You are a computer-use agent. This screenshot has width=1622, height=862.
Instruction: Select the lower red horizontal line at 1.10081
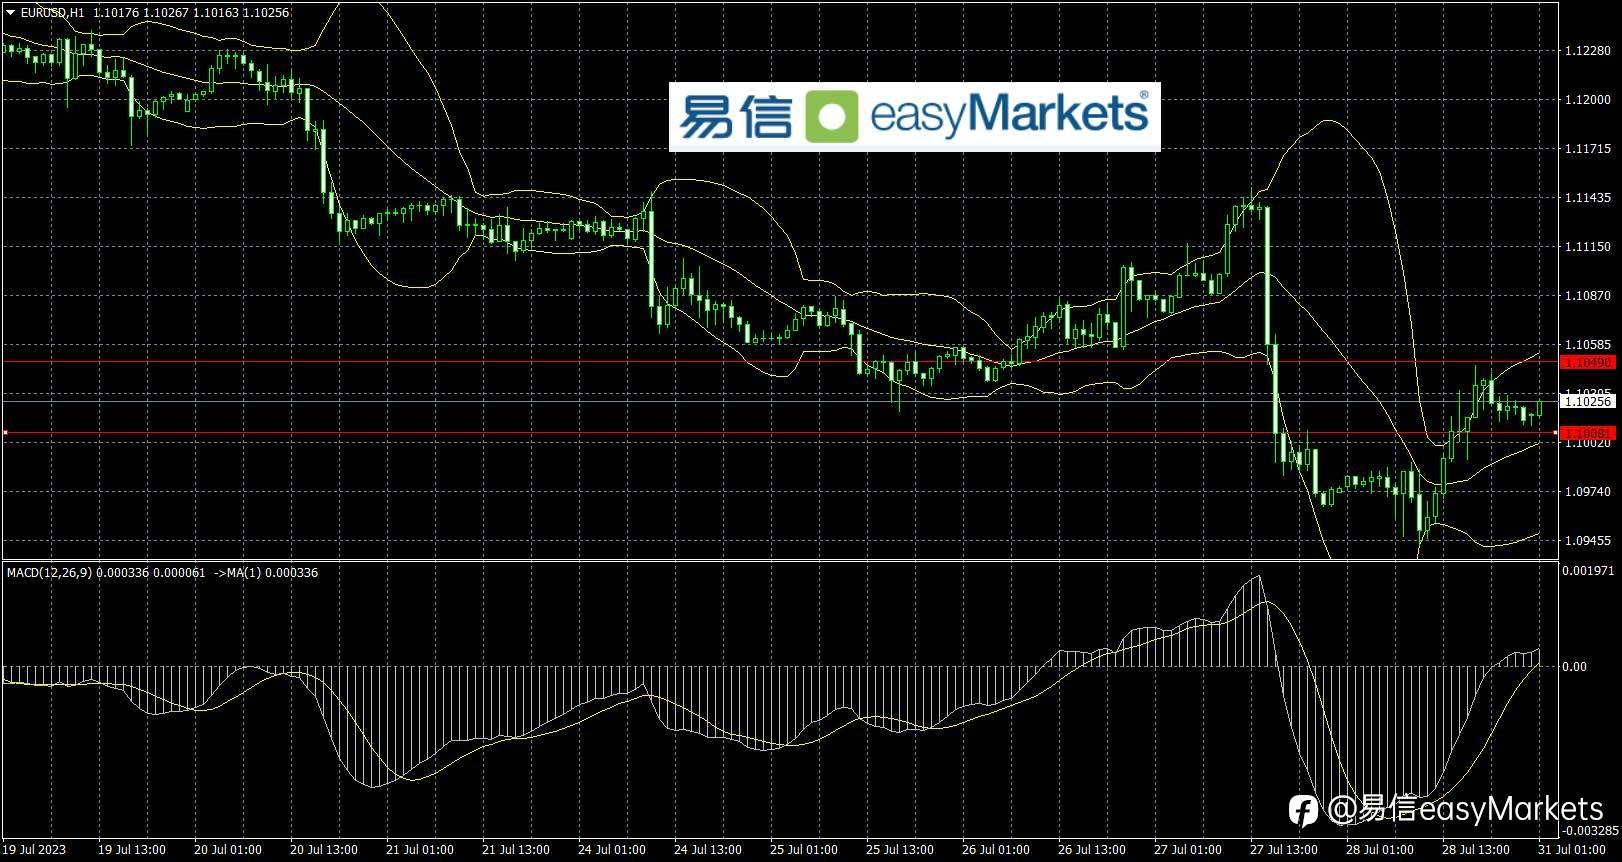(780, 433)
